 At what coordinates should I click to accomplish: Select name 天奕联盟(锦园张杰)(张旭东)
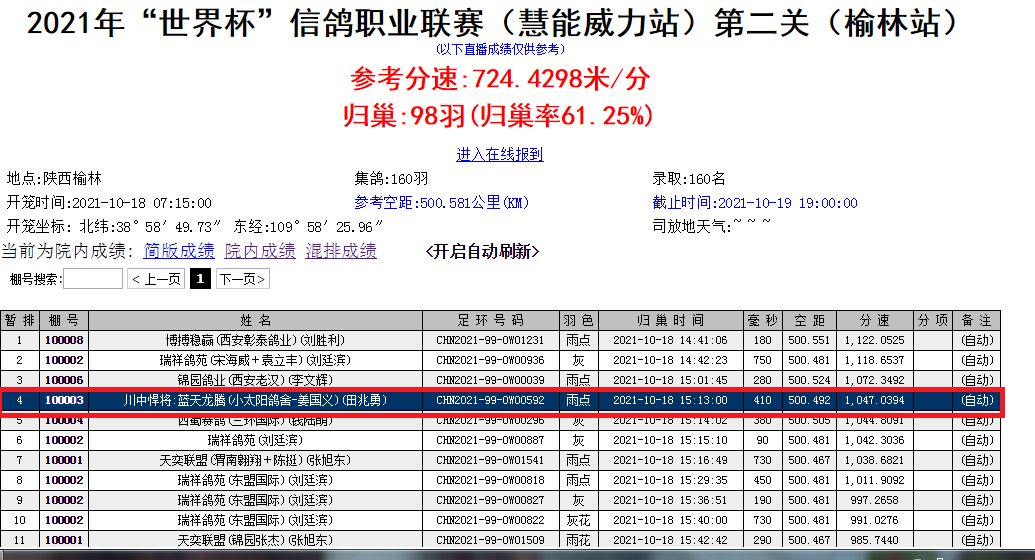click(x=255, y=540)
